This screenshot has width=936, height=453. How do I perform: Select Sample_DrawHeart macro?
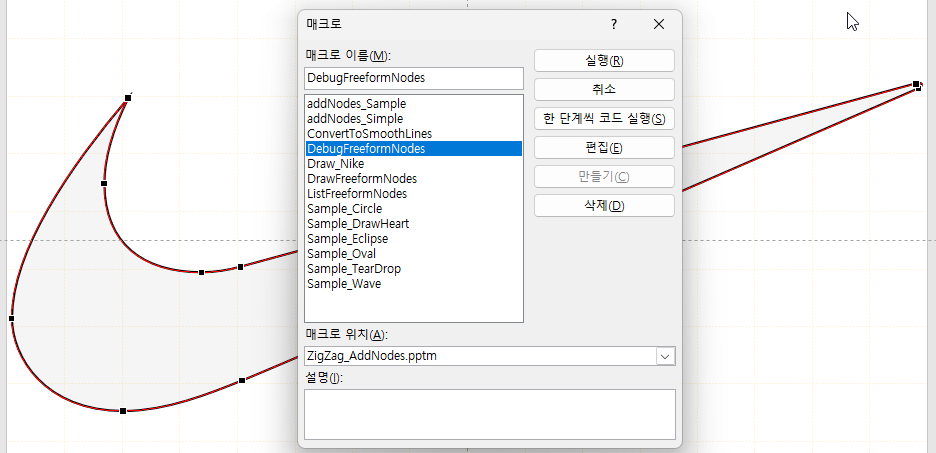(414, 224)
